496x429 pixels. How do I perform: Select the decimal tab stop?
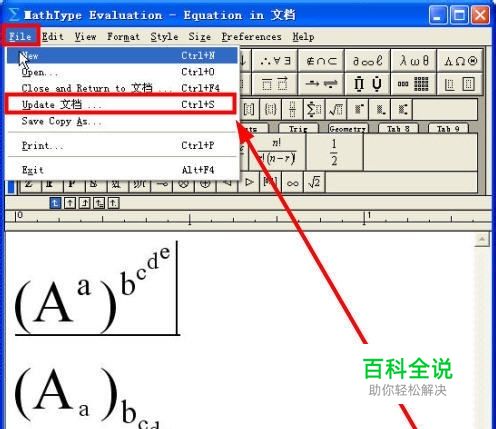click(114, 203)
